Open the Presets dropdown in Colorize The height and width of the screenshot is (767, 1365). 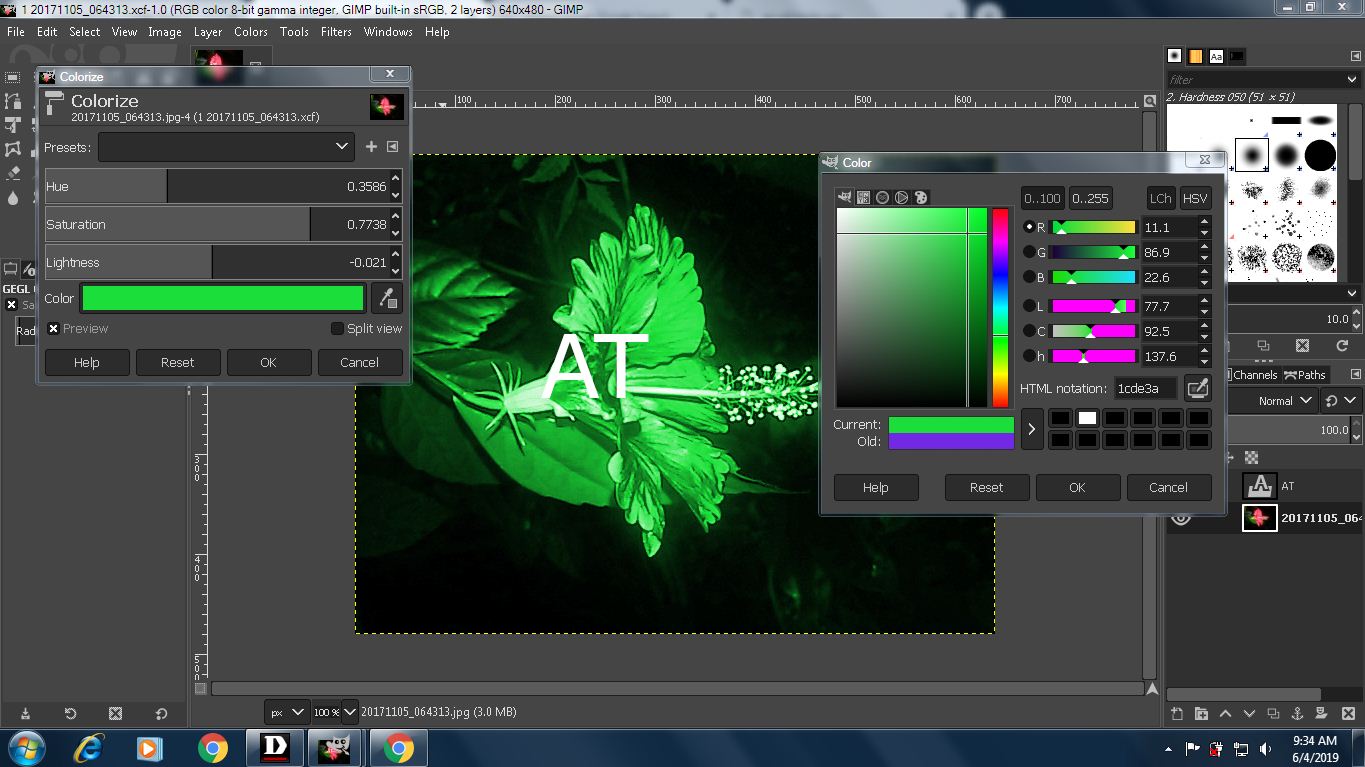tap(226, 147)
